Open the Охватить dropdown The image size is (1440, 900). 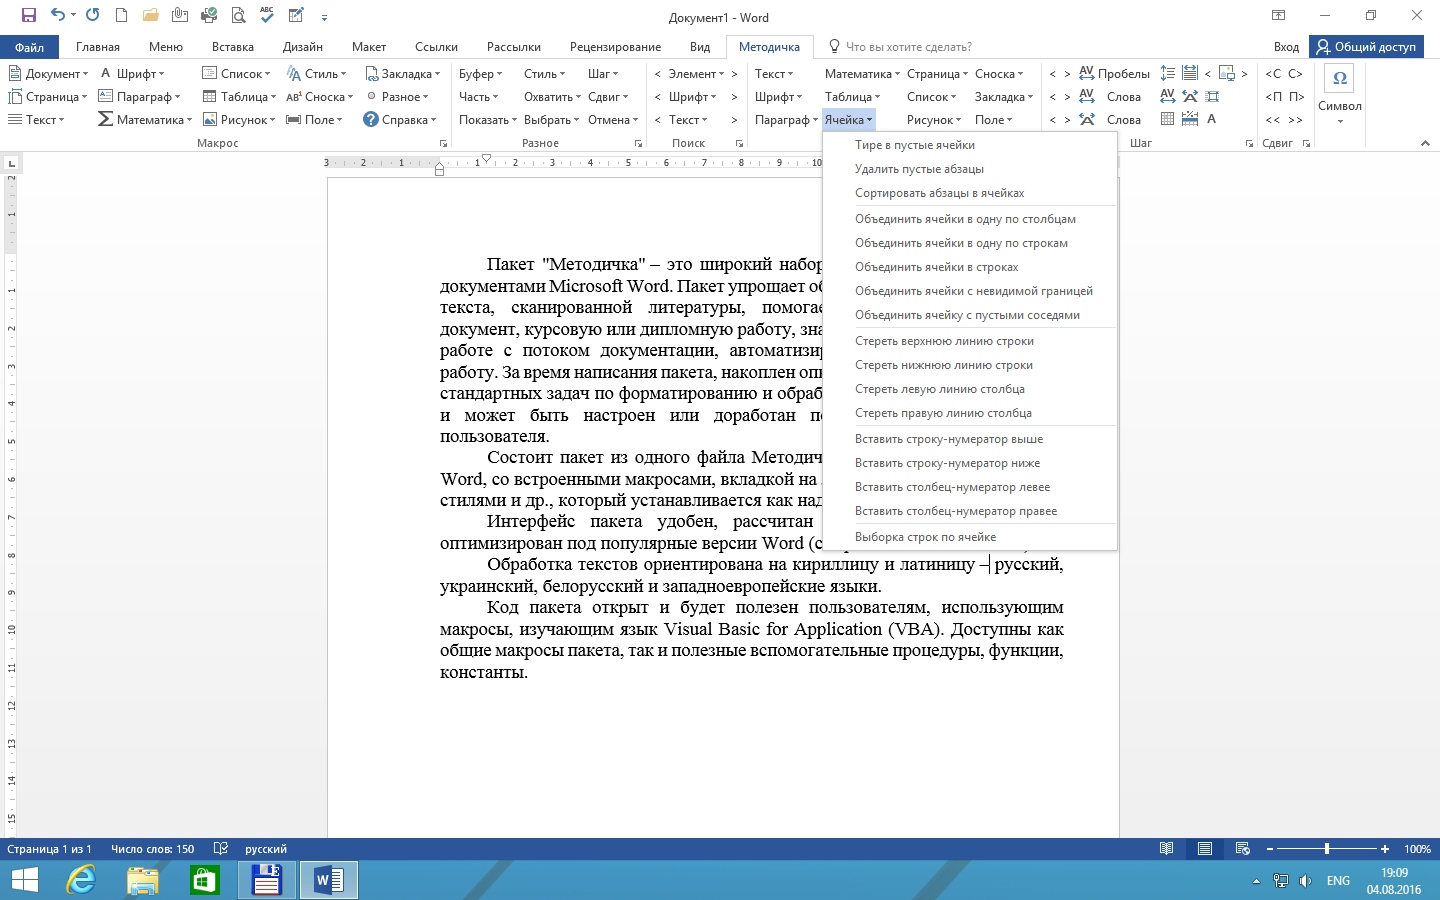552,96
